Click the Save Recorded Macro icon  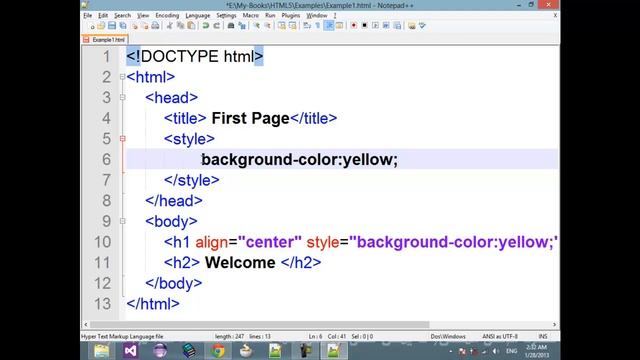click(x=397, y=26)
